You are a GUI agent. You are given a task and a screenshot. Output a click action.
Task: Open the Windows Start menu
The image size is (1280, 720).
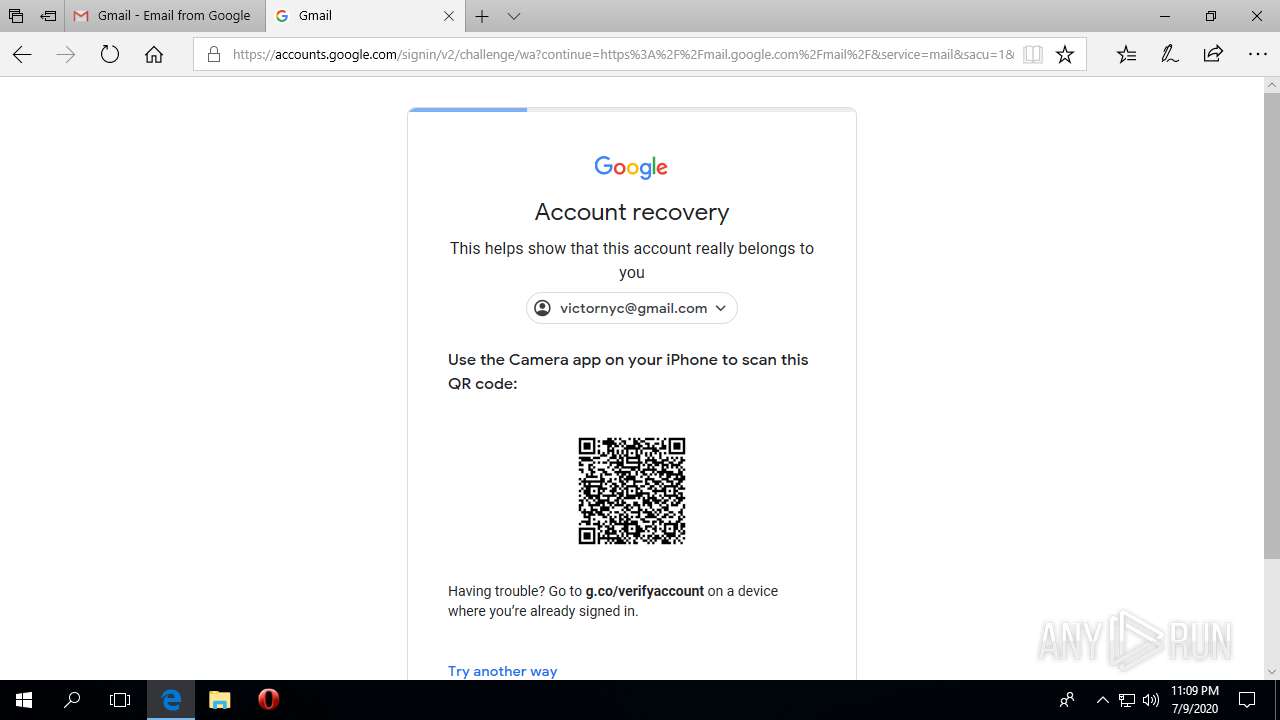[24, 700]
